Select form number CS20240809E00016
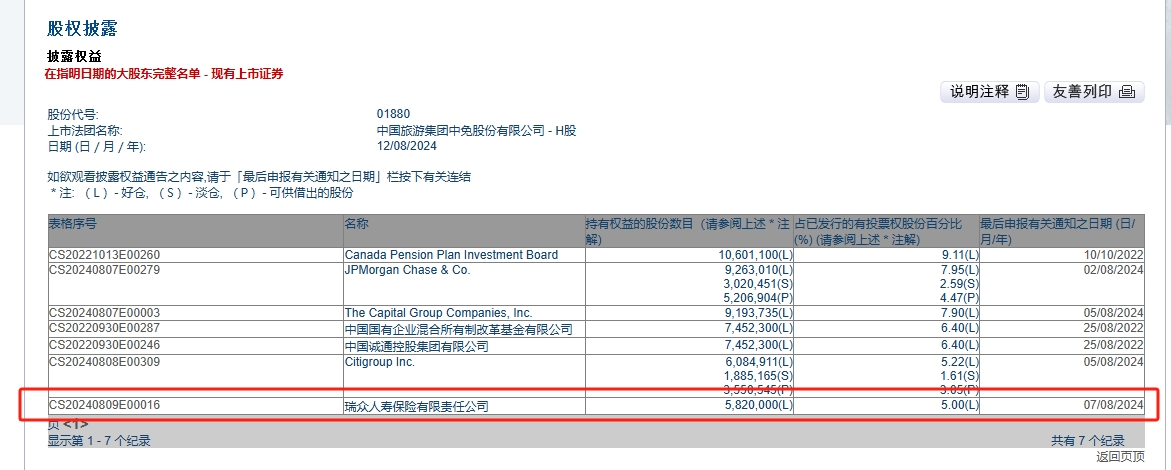Screen dimensions: 1171x470 pyautogui.click(x=105, y=406)
